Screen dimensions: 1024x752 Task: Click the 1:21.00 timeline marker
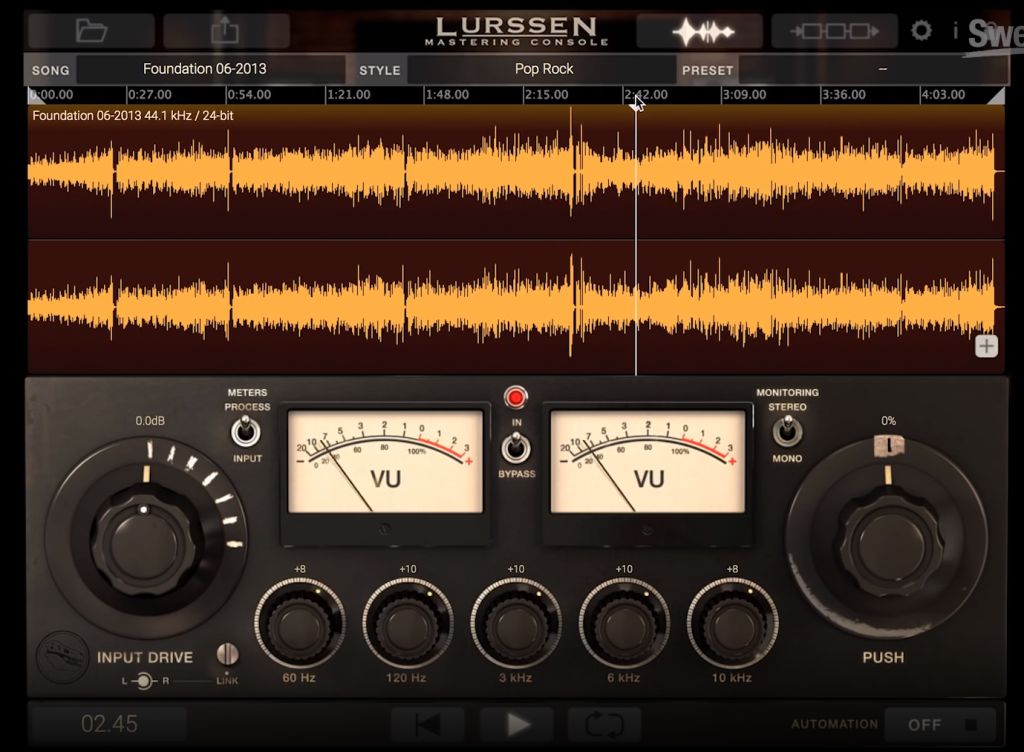[x=349, y=95]
